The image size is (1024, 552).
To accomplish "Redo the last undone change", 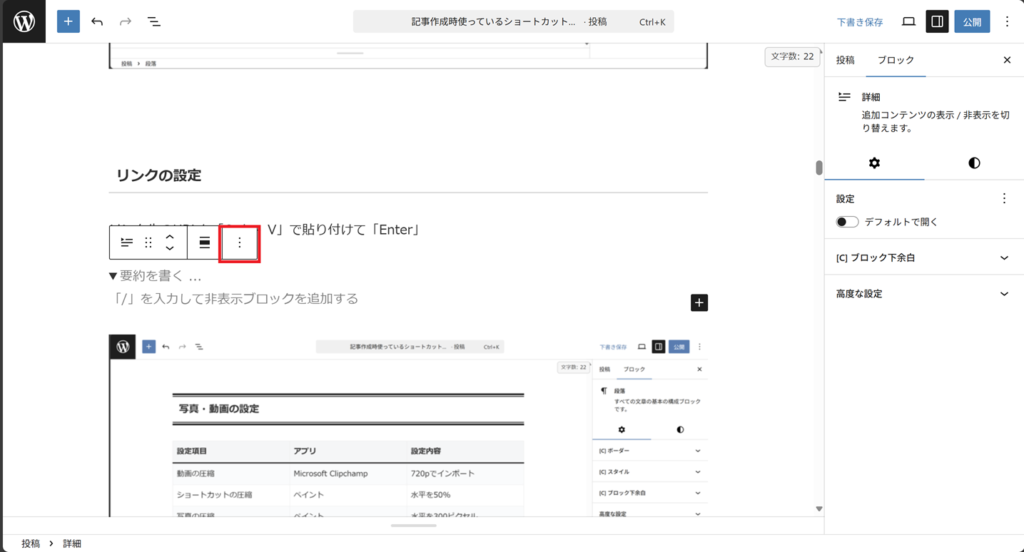I will 125,21.
